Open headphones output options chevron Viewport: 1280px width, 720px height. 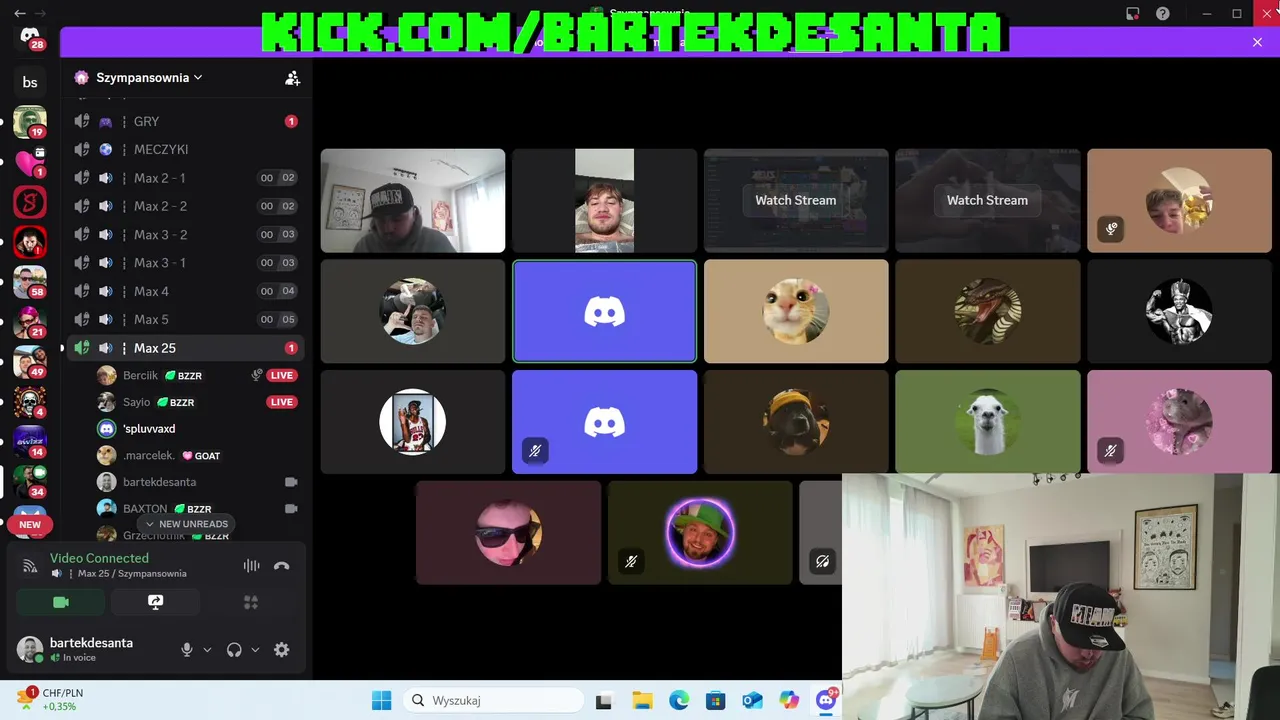(255, 650)
